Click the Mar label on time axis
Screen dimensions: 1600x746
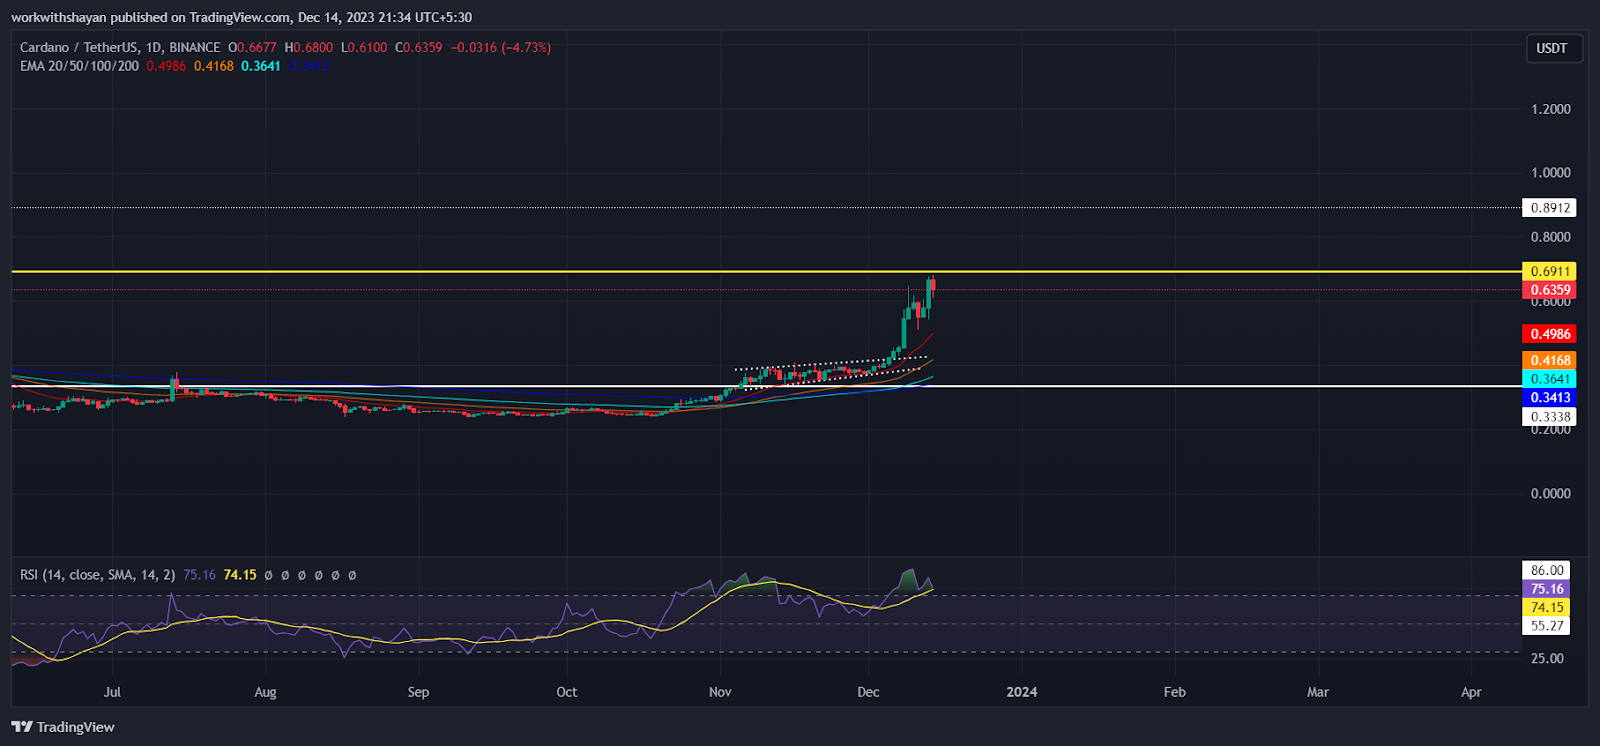point(1318,692)
